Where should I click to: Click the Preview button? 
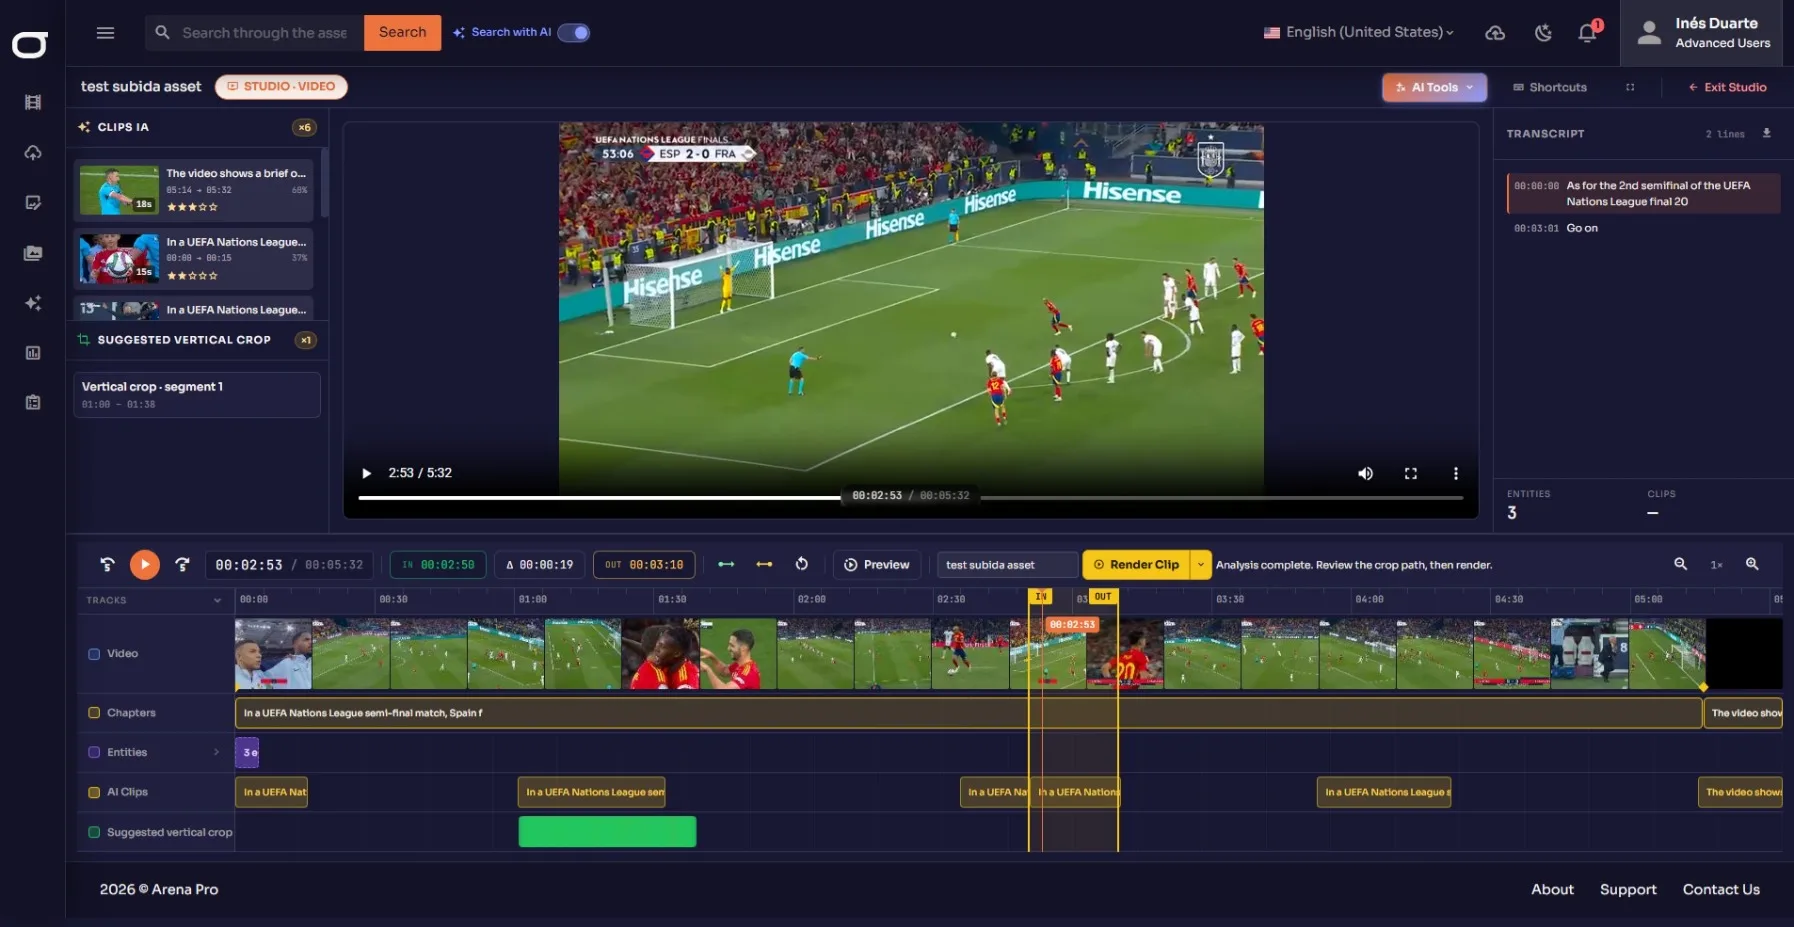coord(877,565)
